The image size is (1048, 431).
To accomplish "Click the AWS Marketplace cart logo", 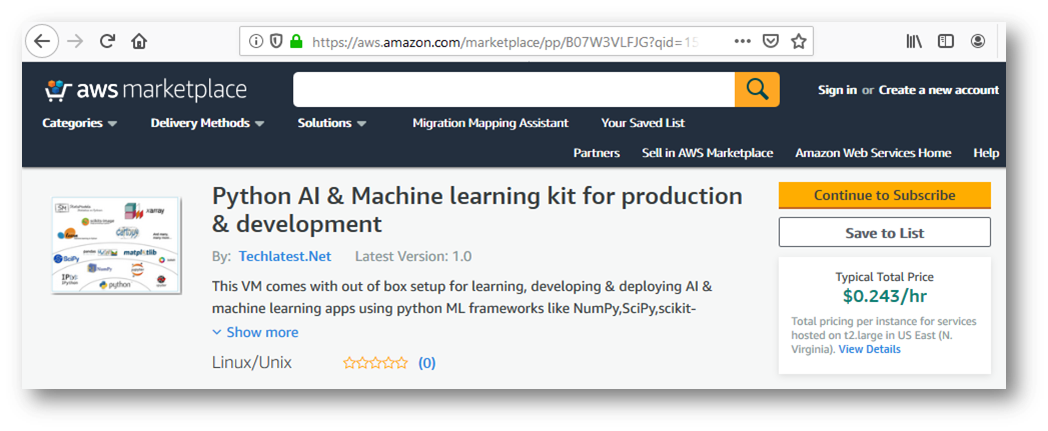I will [x=146, y=90].
